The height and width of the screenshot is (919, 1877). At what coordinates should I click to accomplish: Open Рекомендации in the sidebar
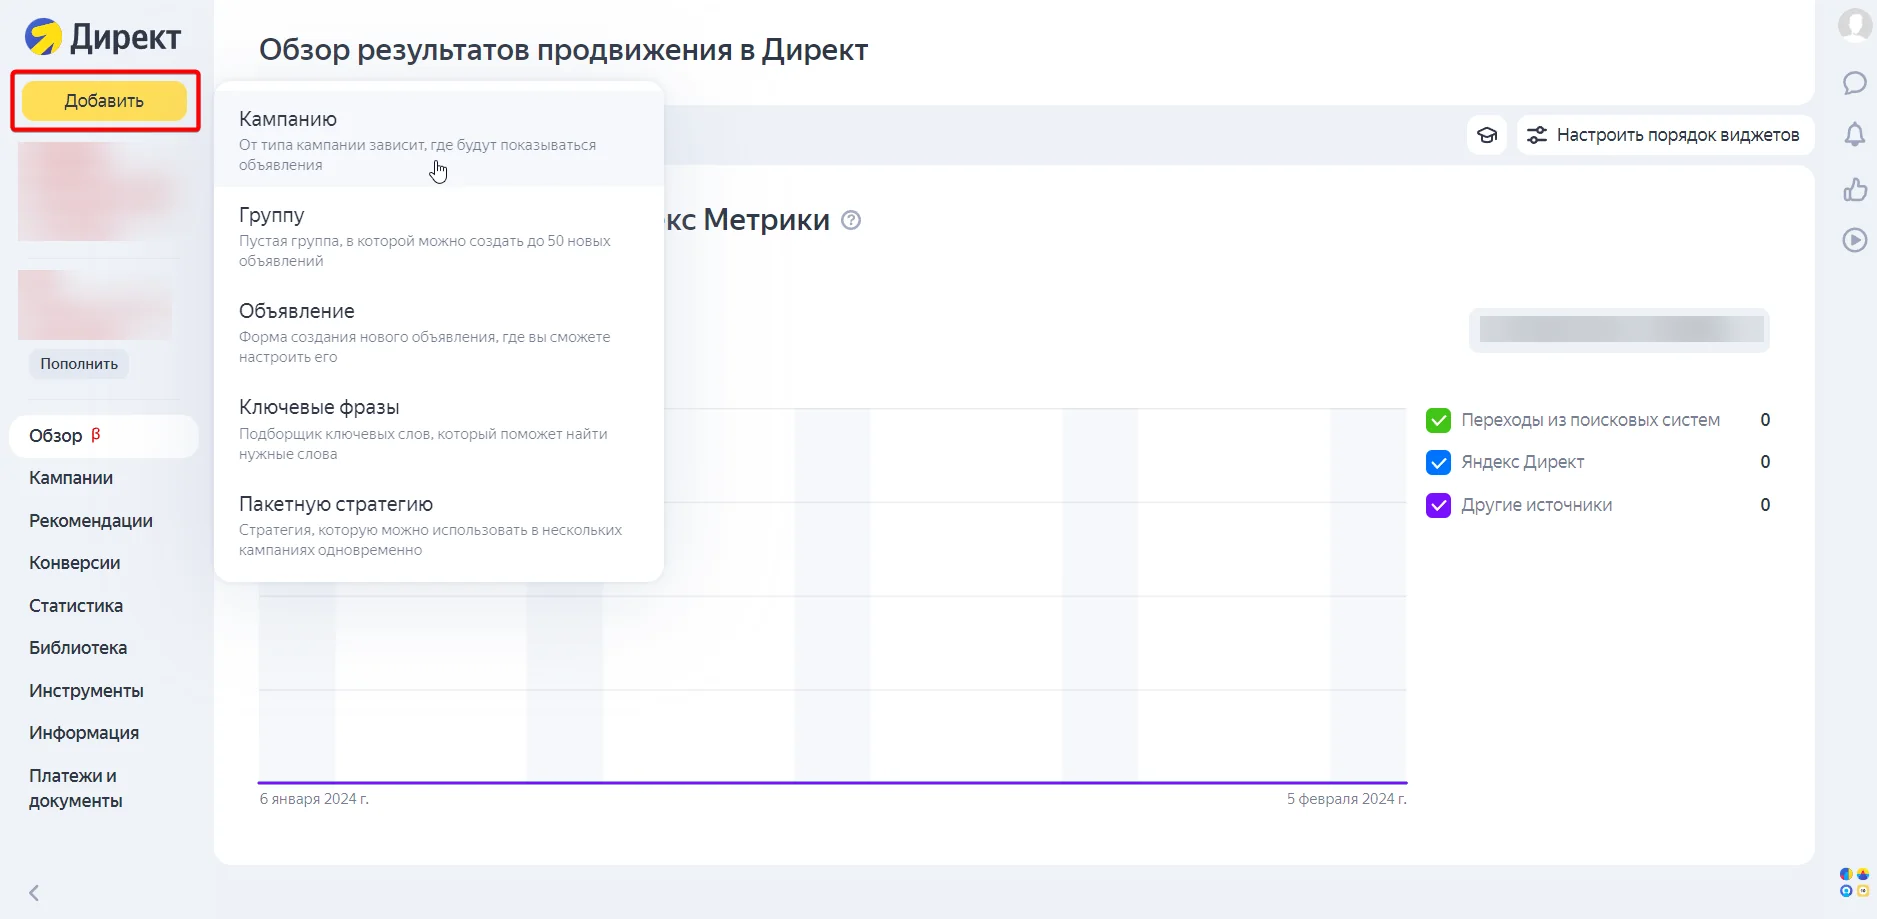[91, 521]
